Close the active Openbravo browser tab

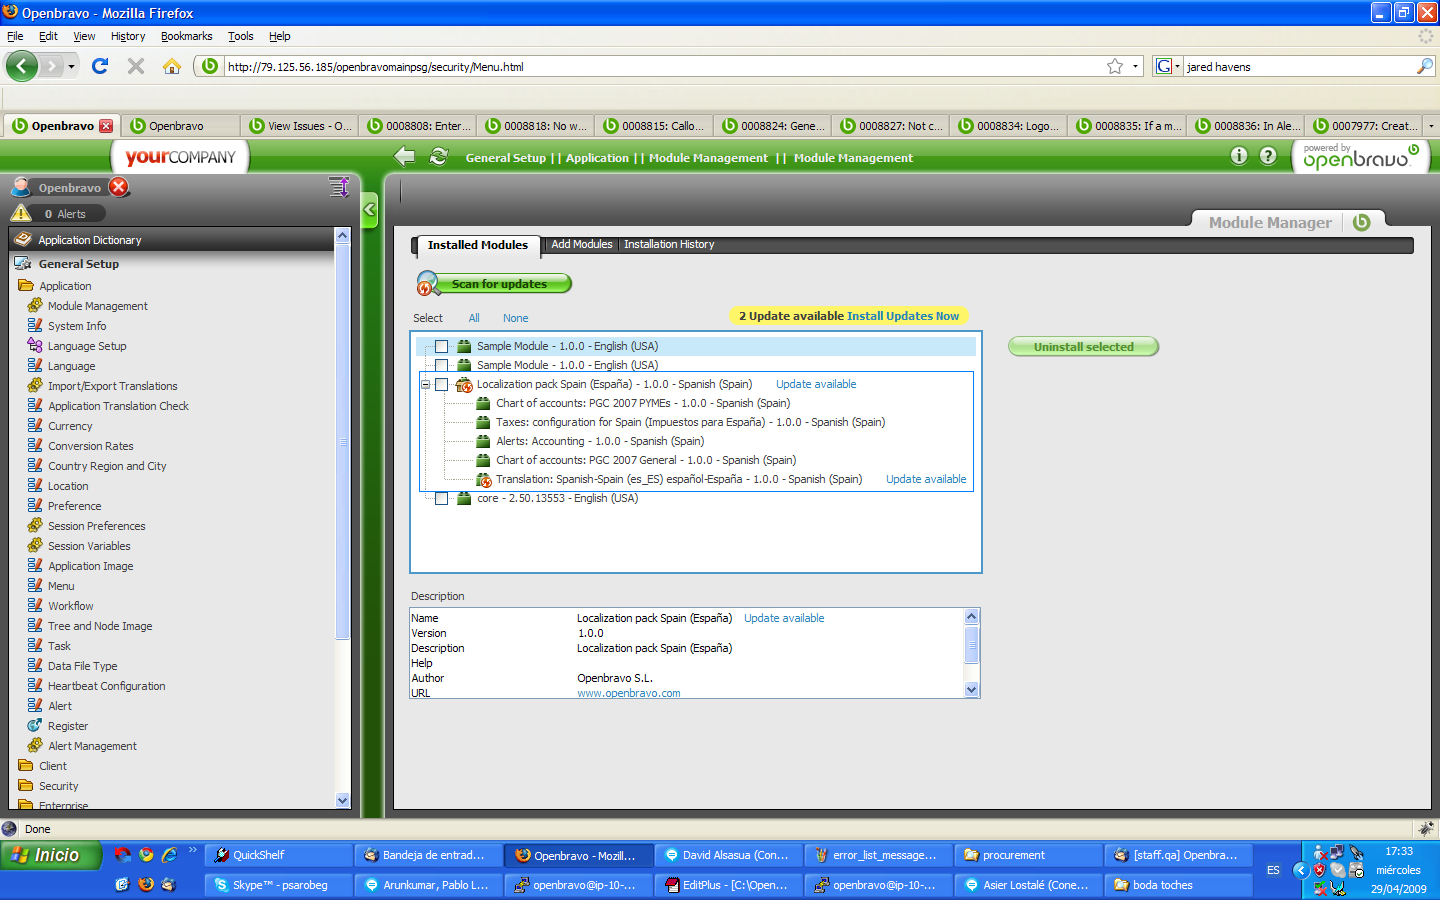pyautogui.click(x=106, y=126)
